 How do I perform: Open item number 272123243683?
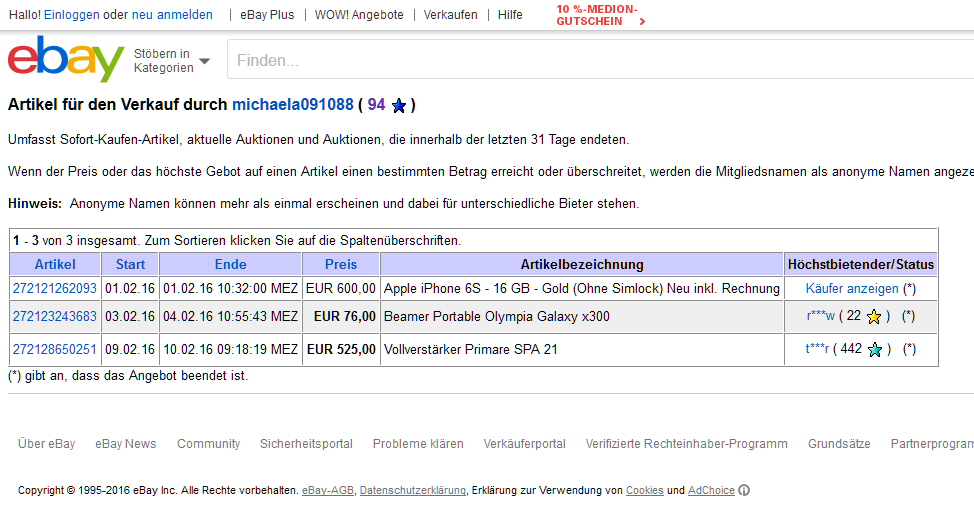point(55,316)
